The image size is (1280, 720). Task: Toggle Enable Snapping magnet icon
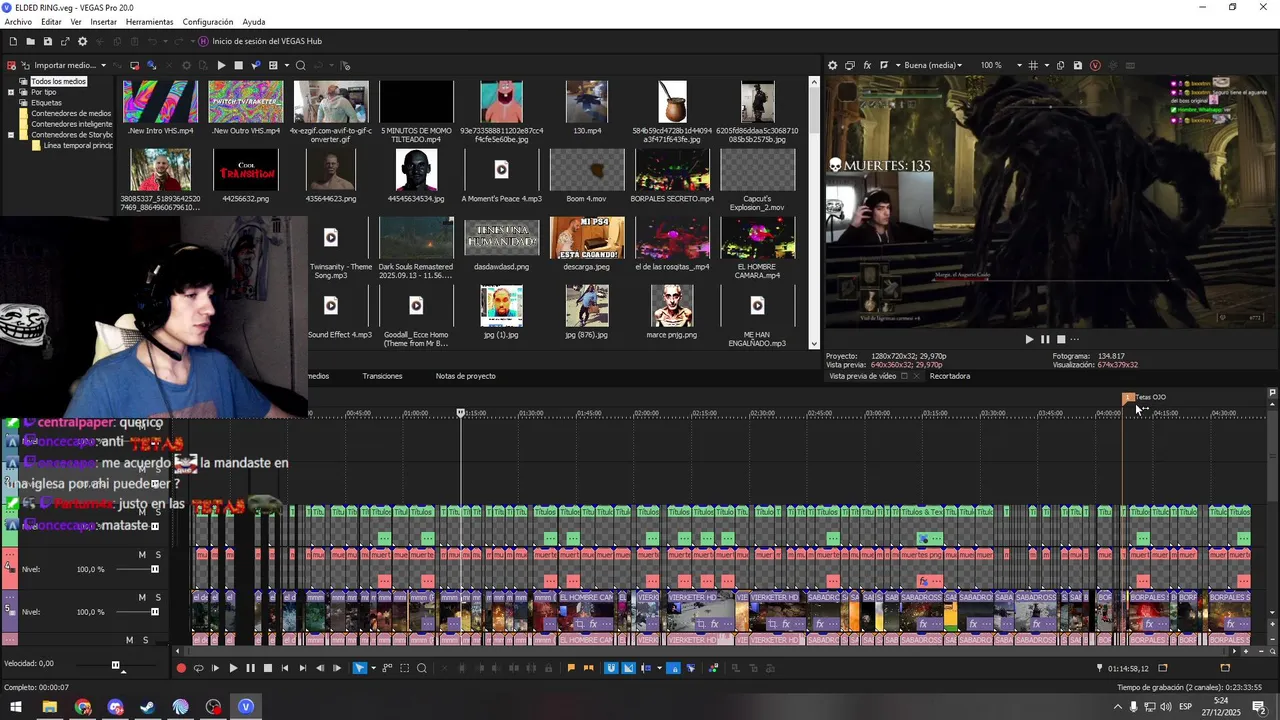pyautogui.click(x=610, y=668)
